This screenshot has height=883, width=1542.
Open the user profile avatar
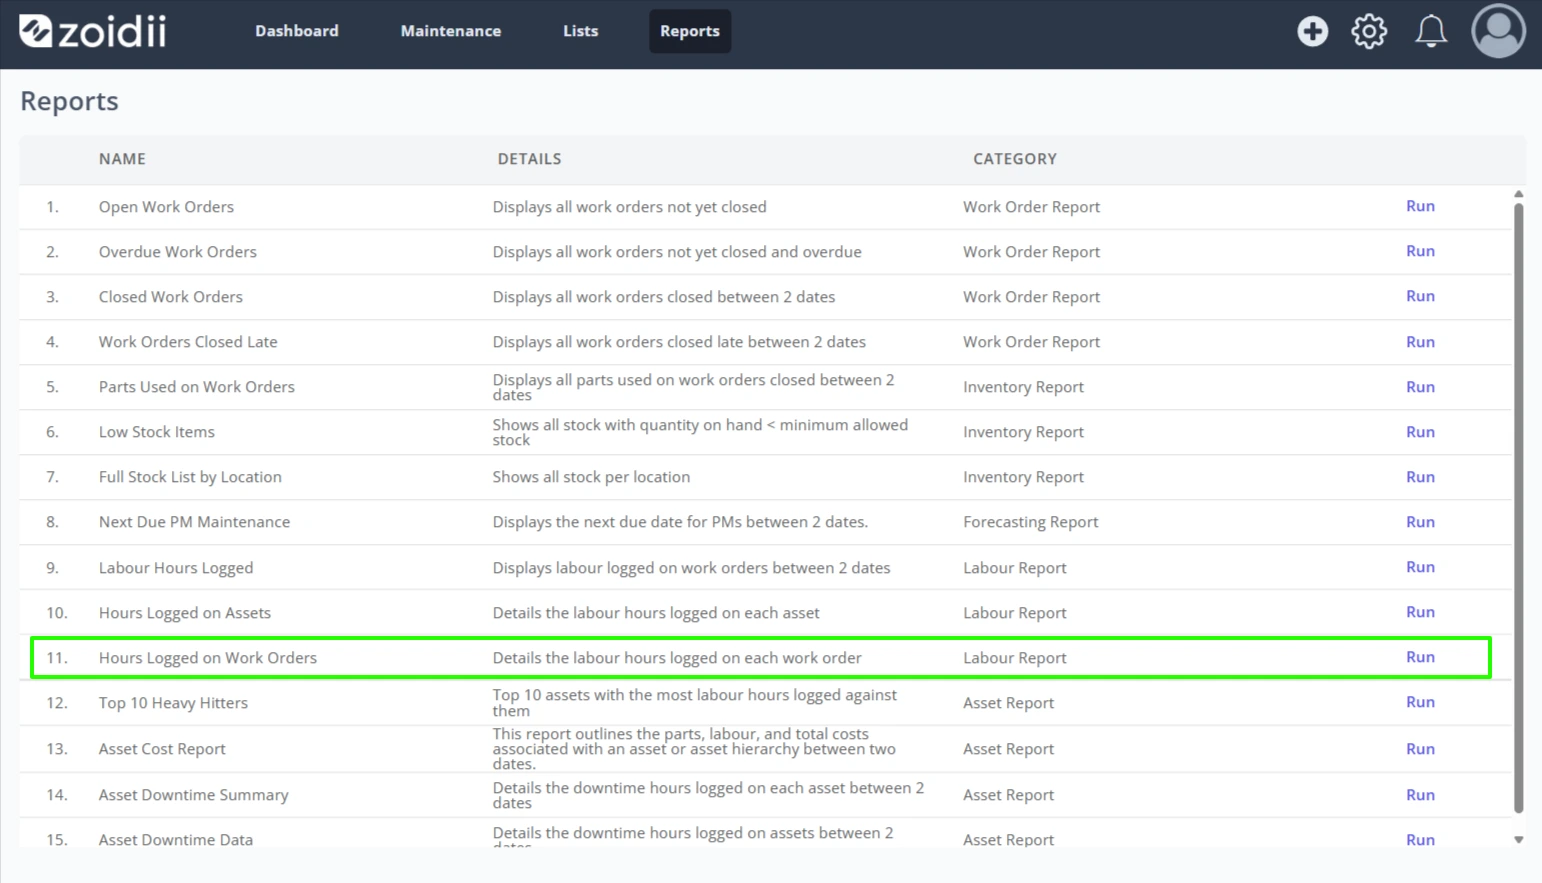[x=1498, y=31]
